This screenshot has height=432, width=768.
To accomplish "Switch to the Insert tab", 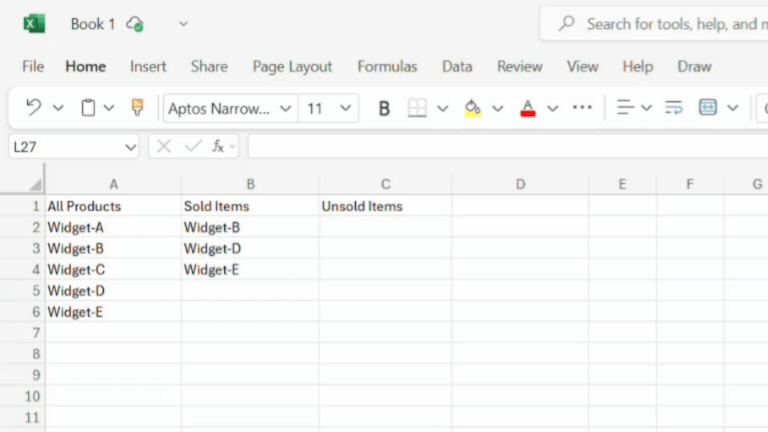I will coord(148,66).
